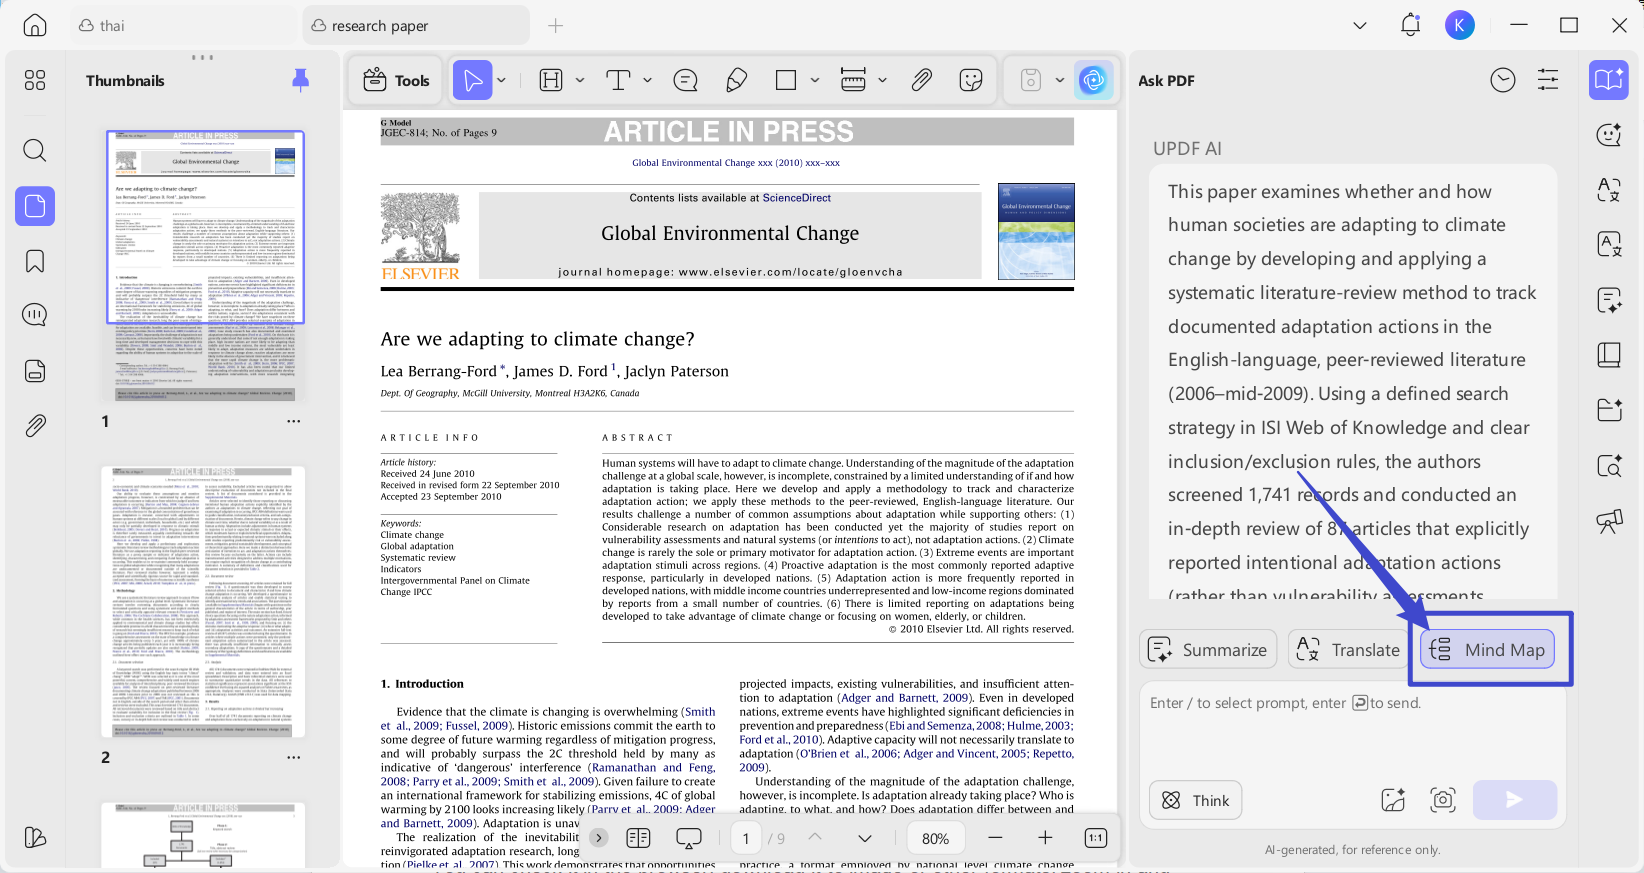Toggle the reading mode book icon
The image size is (1644, 873).
click(638, 838)
